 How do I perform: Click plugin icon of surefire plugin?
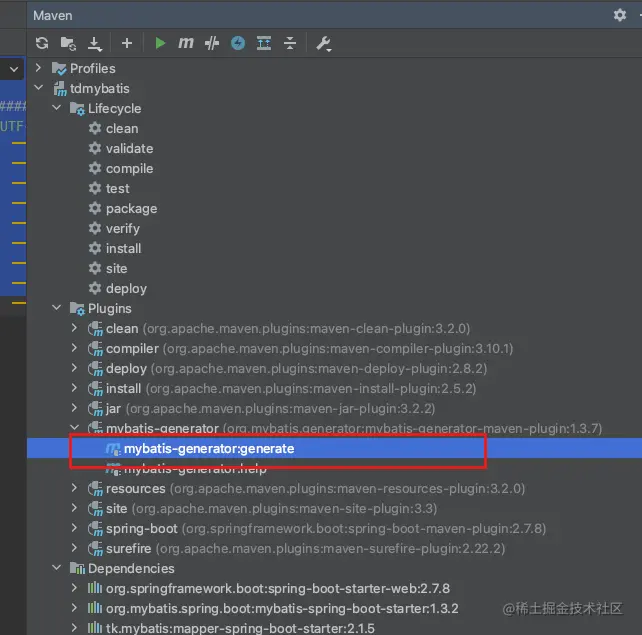tap(95, 549)
